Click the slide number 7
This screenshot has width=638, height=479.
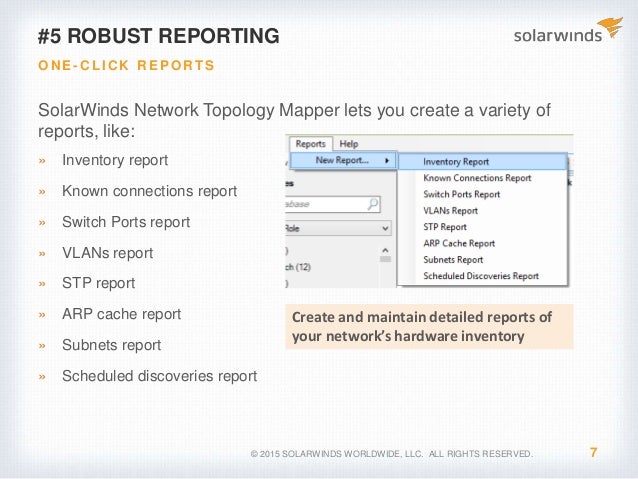[593, 452]
